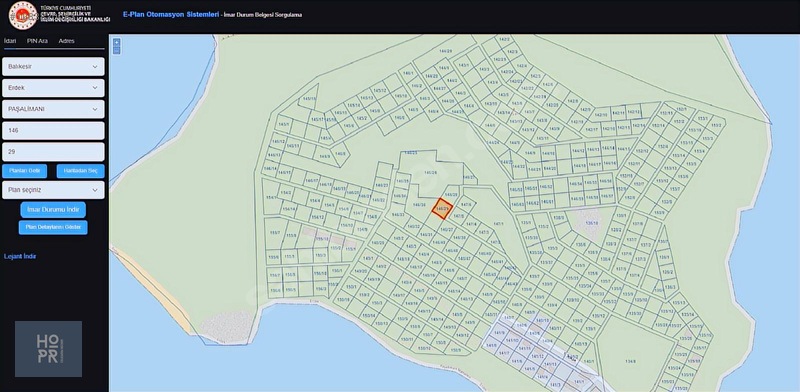Open the Erdek district dropdown
Image resolution: width=800 pixels, height=392 pixels.
pos(53,88)
